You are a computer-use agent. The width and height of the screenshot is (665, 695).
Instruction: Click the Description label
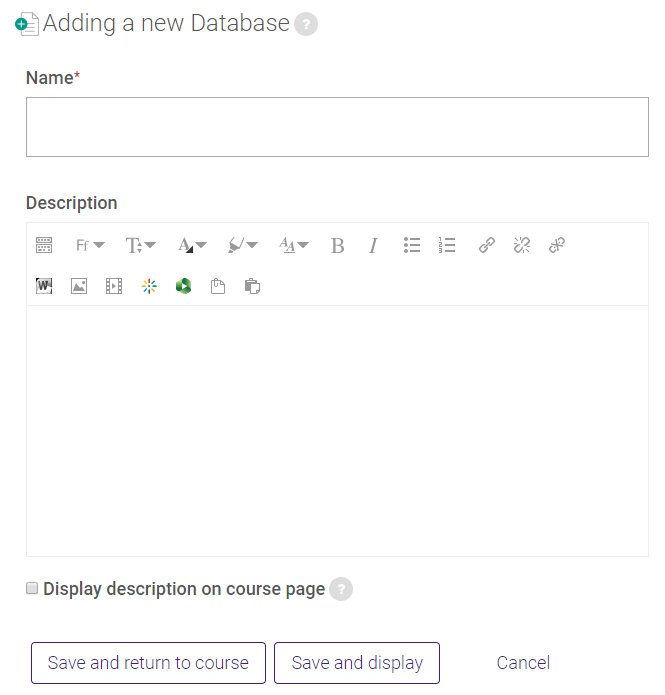tap(72, 203)
